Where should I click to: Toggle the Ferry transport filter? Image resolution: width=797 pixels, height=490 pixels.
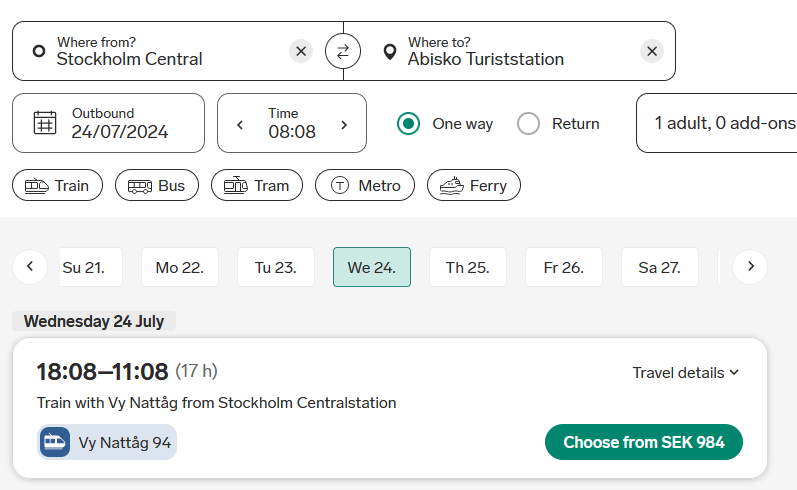pyautogui.click(x=474, y=185)
